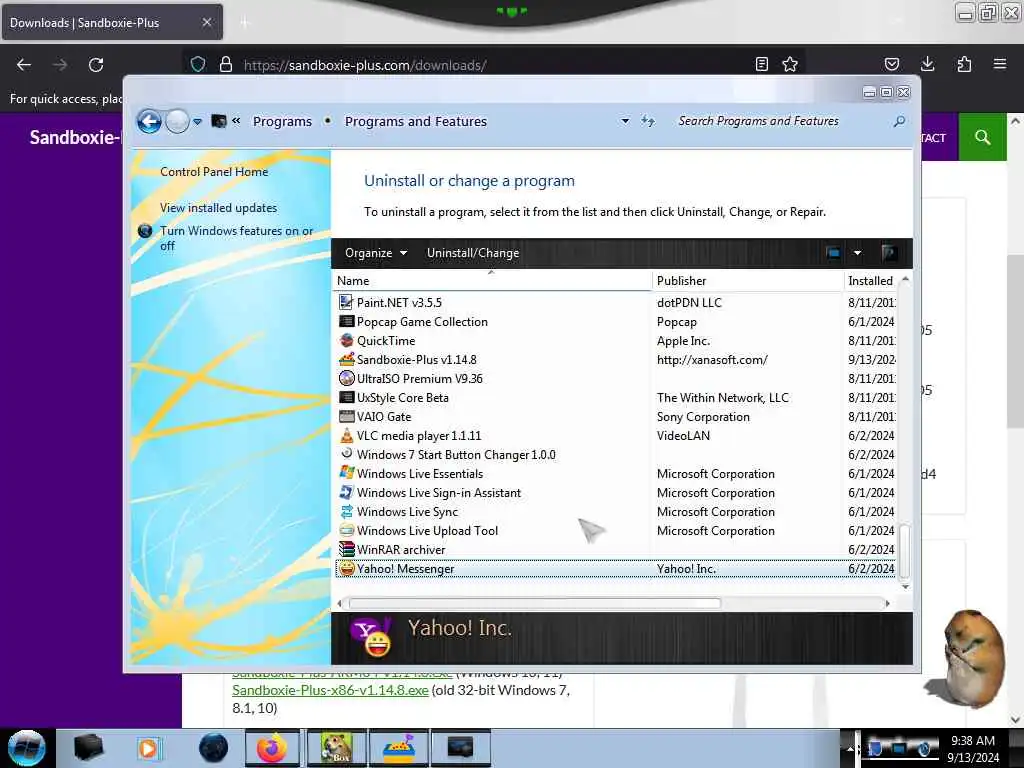Select The Within Network, LLC cell

(722, 397)
